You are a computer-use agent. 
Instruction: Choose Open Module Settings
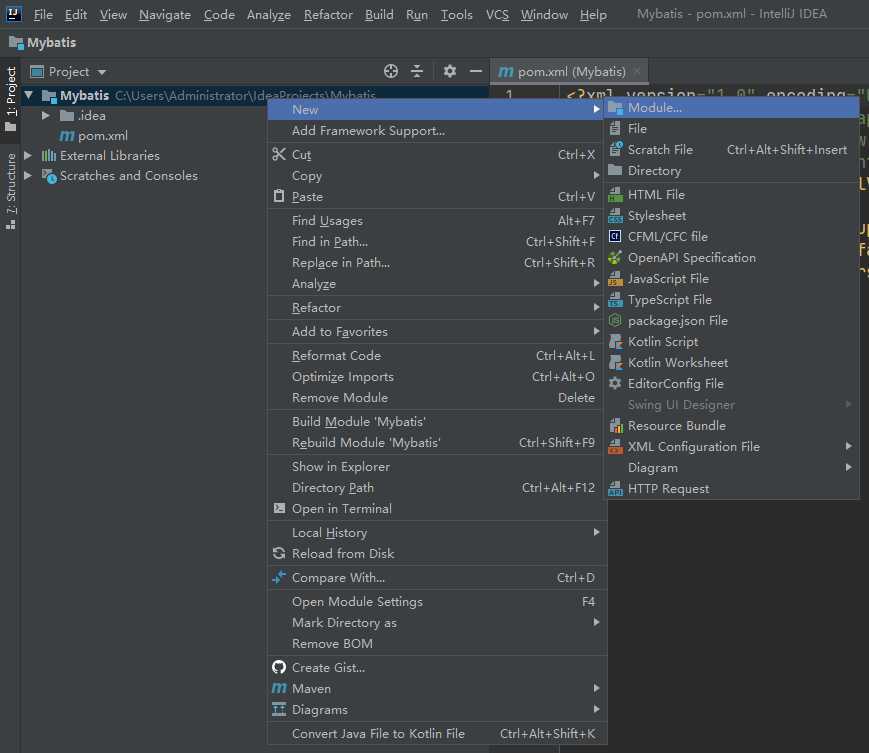(x=437, y=601)
